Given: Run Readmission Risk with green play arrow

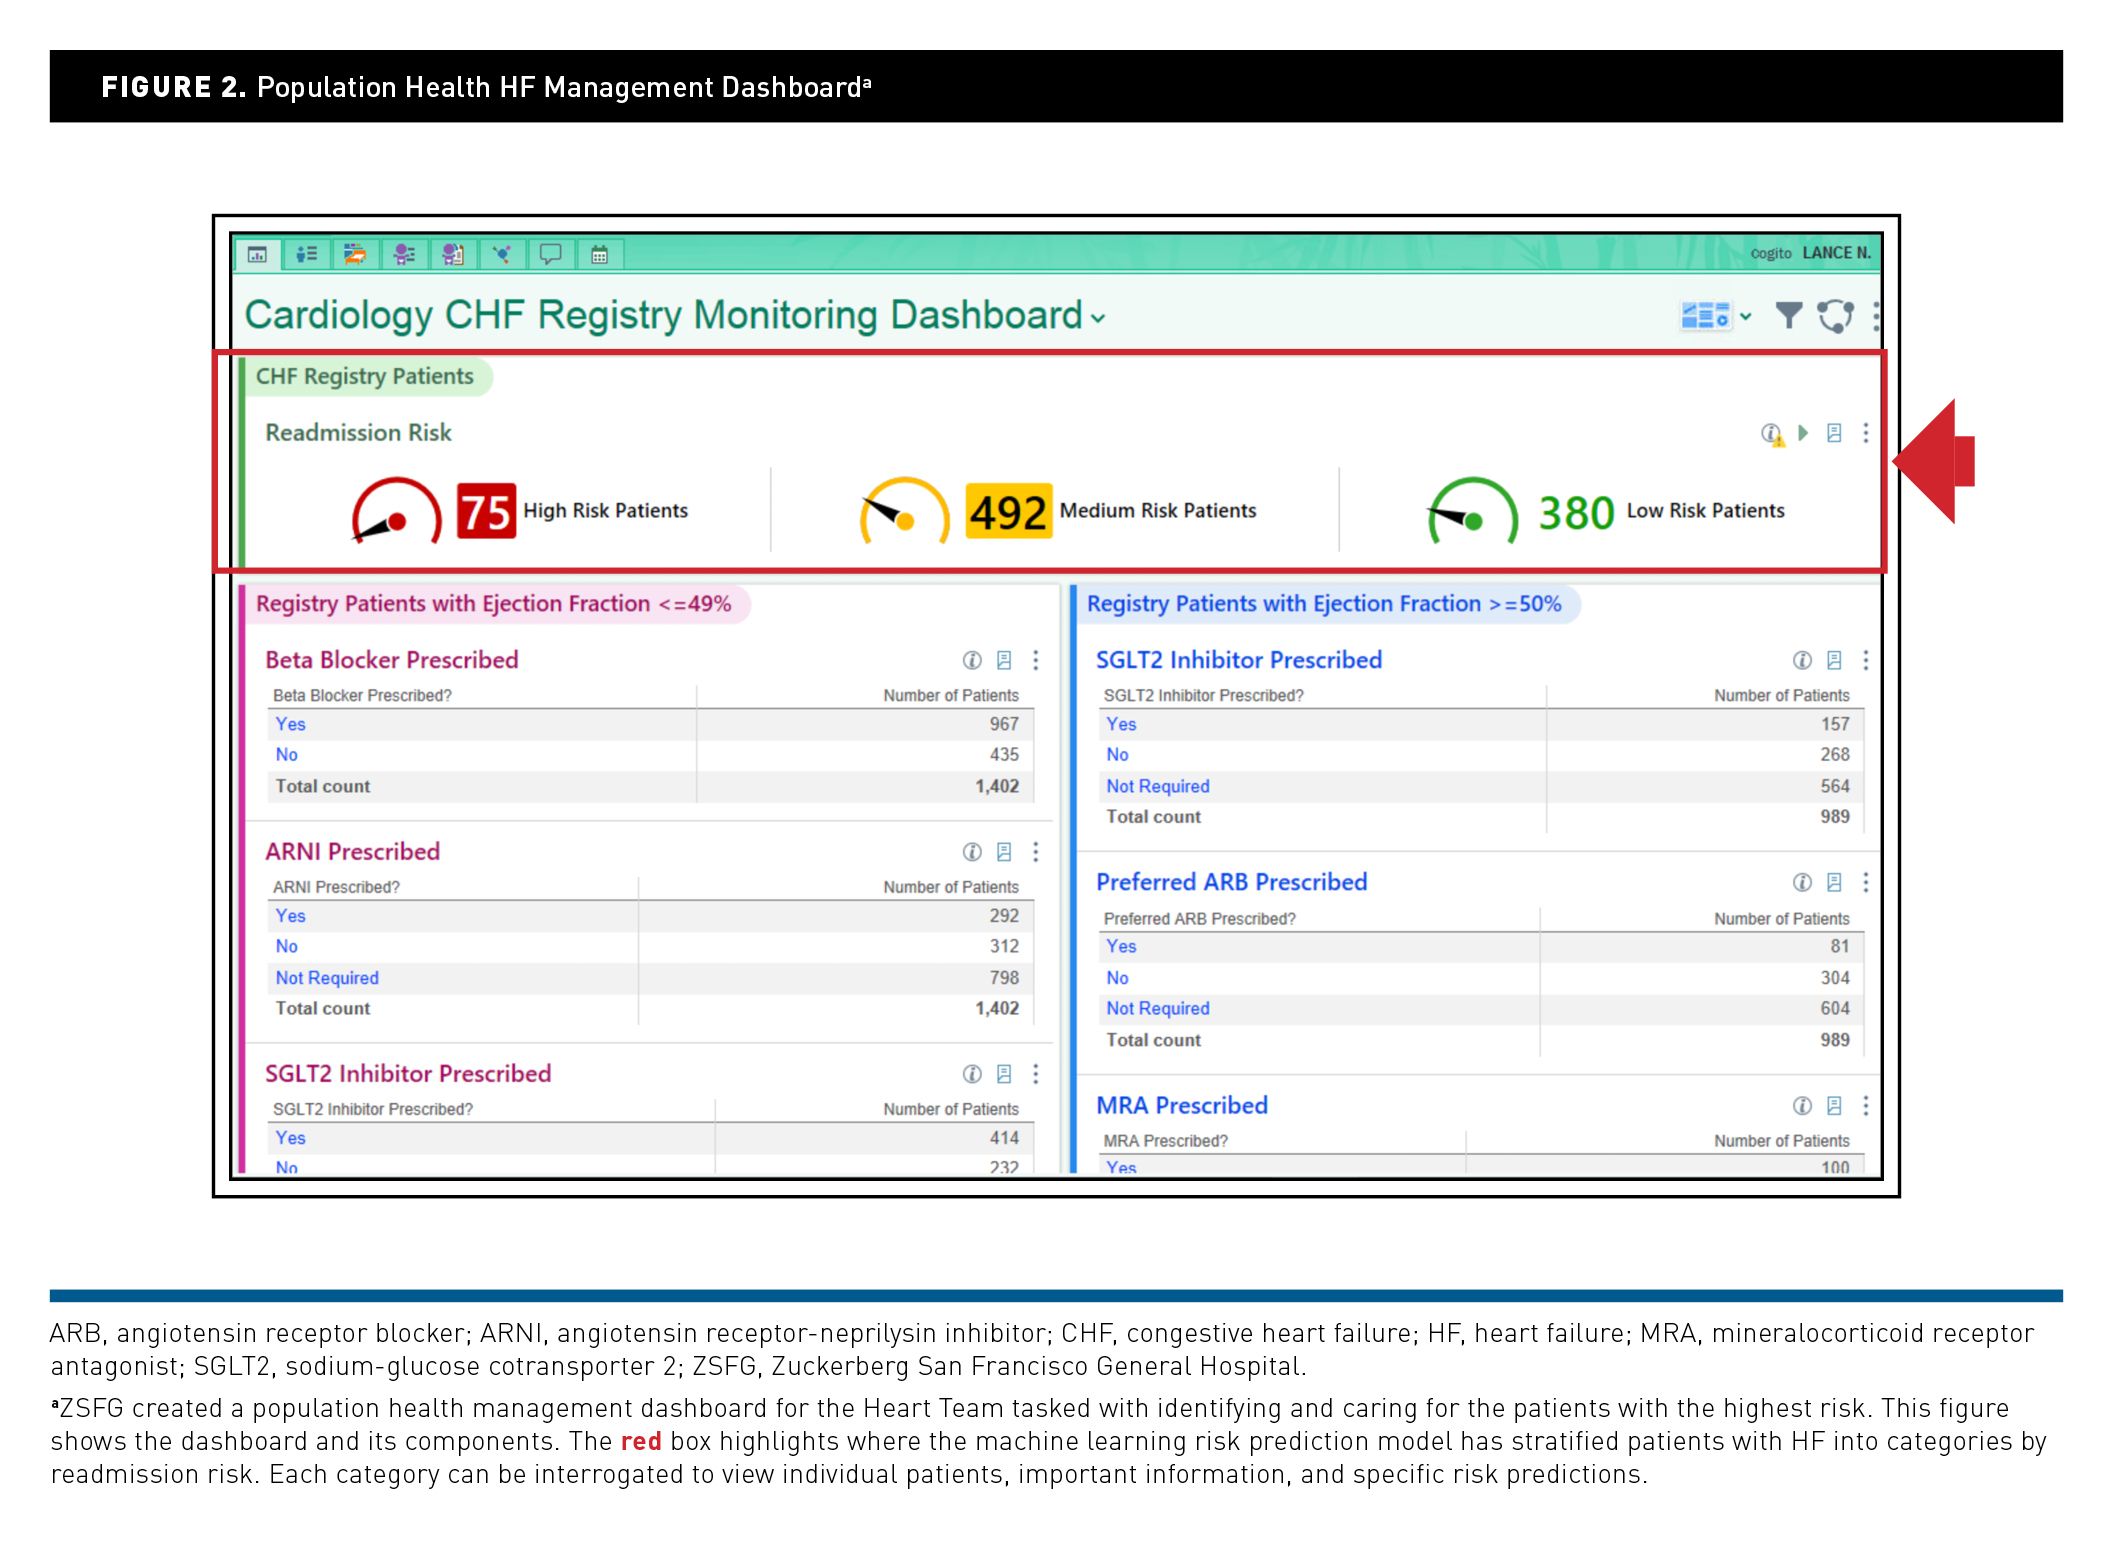Looking at the screenshot, I should 1803,433.
